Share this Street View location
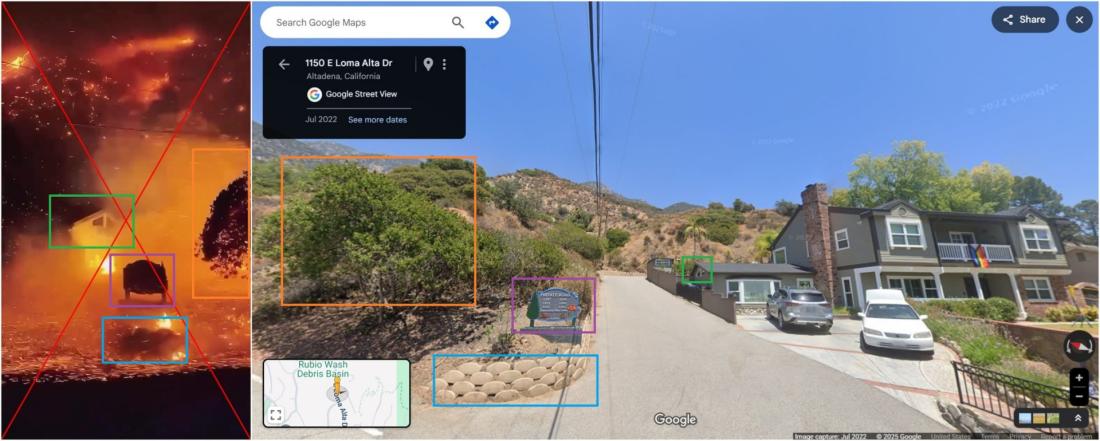1100x441 pixels. coord(1025,20)
